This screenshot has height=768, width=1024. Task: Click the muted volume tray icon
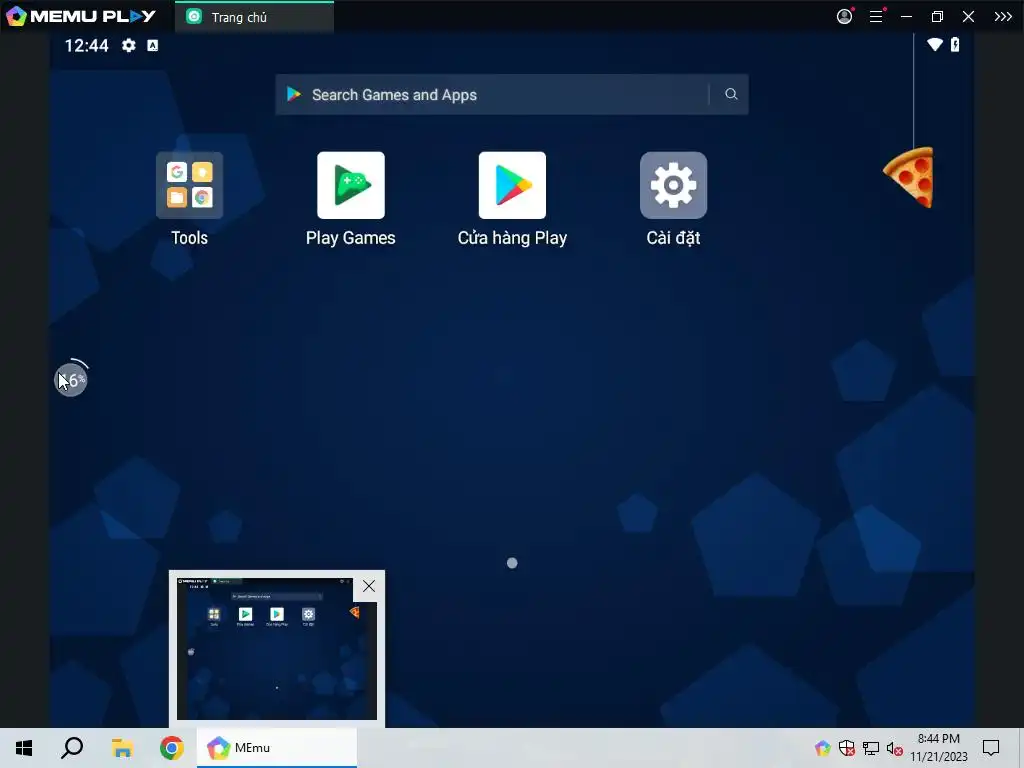[895, 748]
